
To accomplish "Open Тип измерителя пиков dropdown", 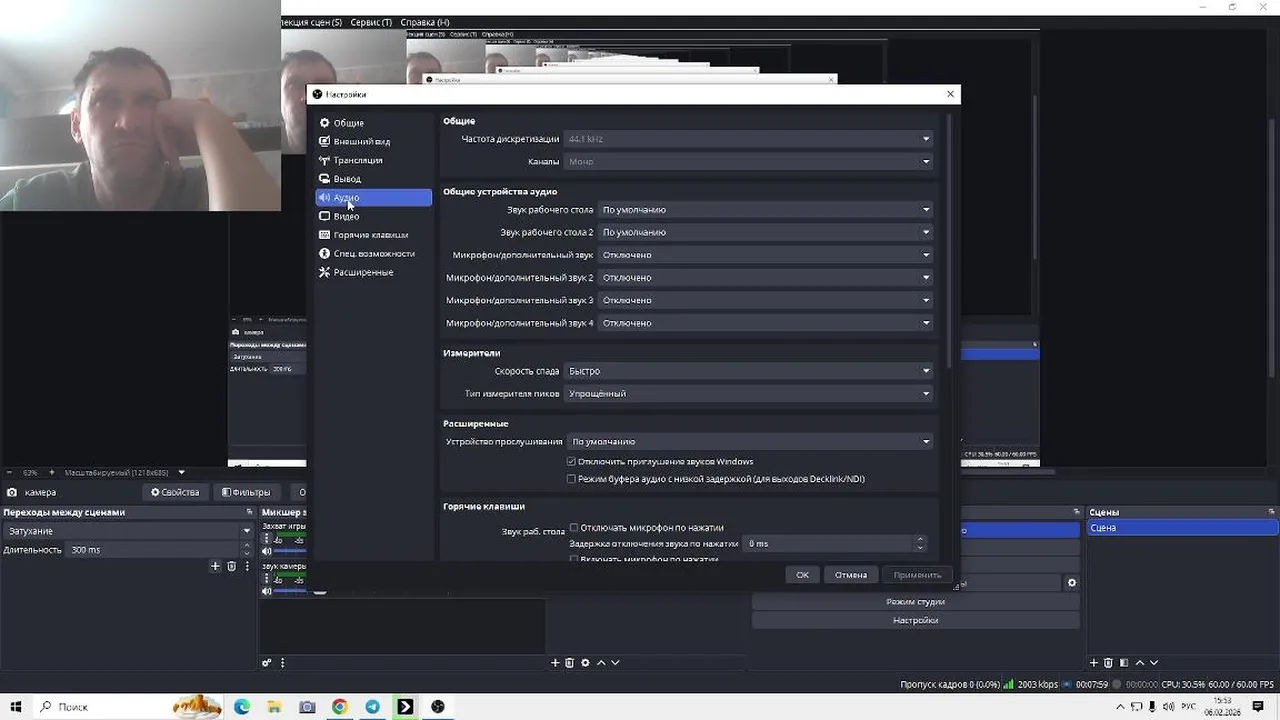I will coord(748,394).
